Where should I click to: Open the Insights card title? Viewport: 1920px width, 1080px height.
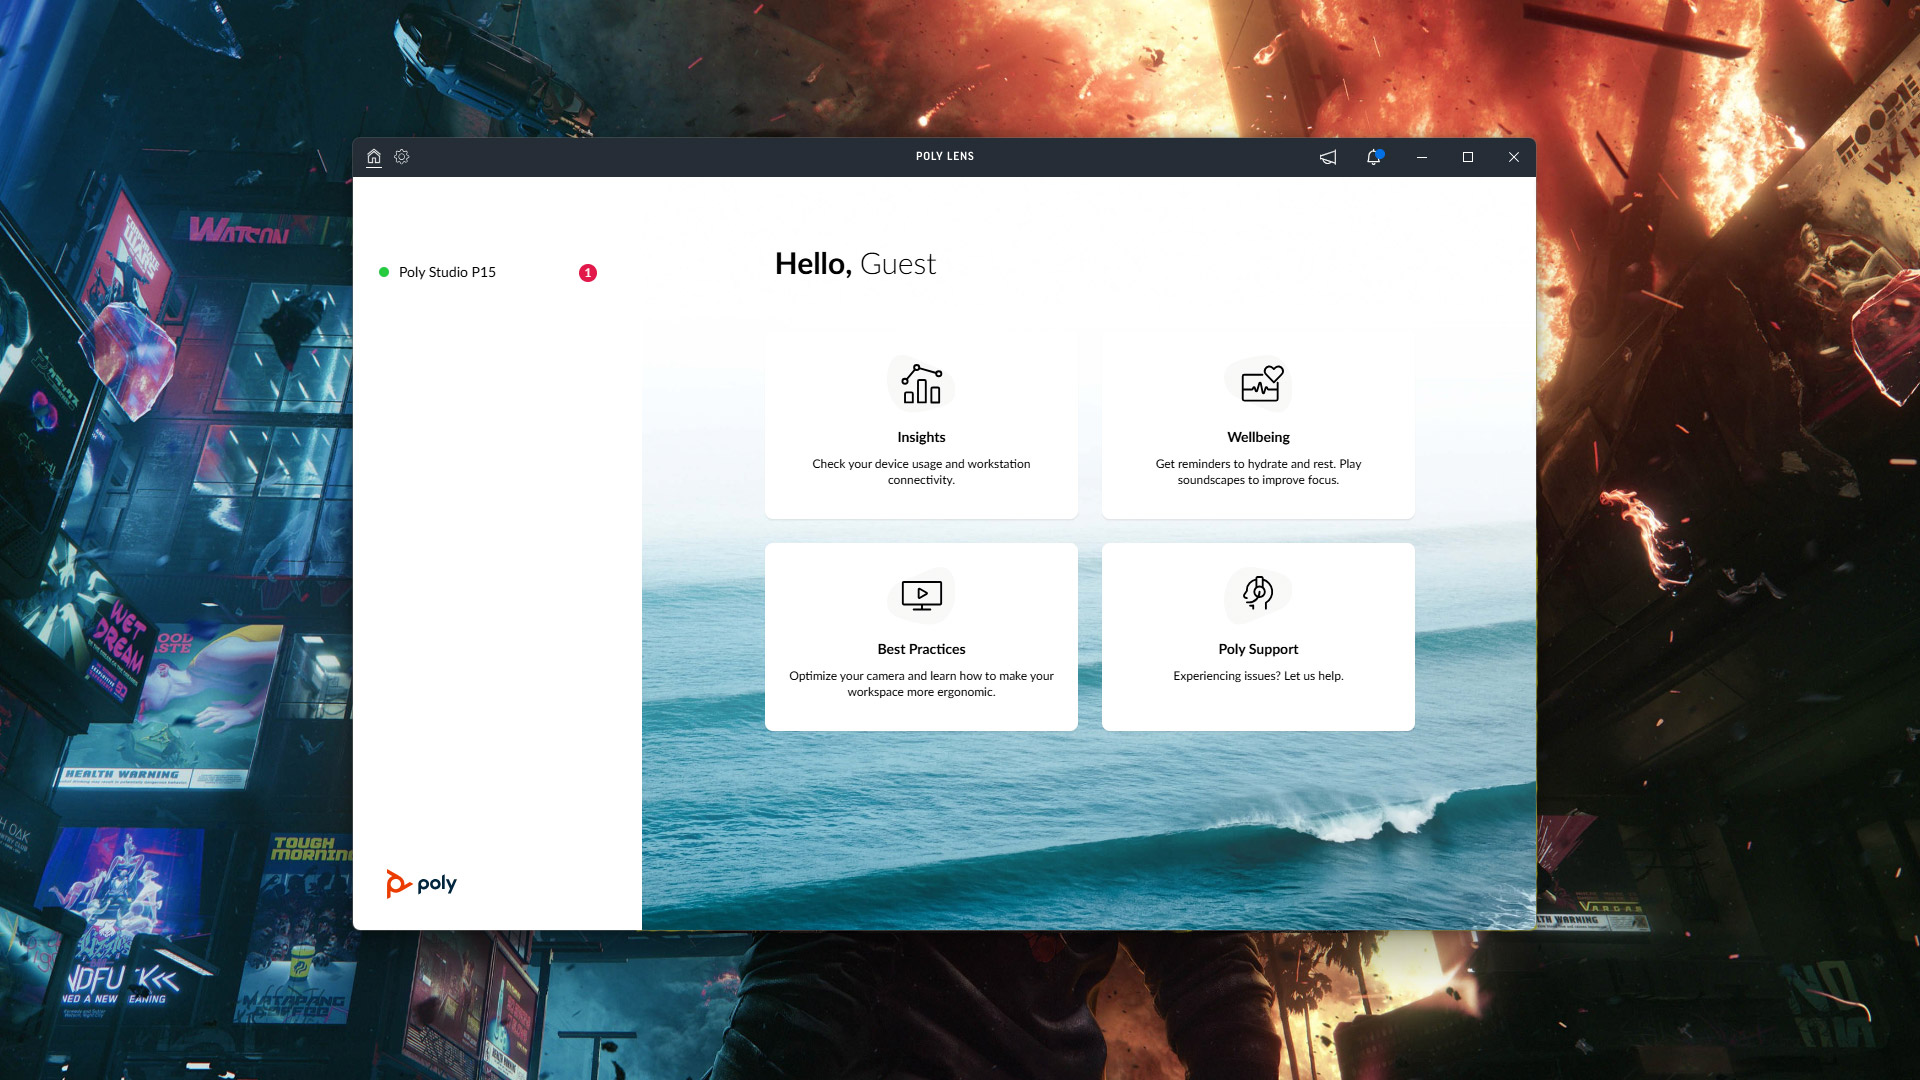[921, 437]
